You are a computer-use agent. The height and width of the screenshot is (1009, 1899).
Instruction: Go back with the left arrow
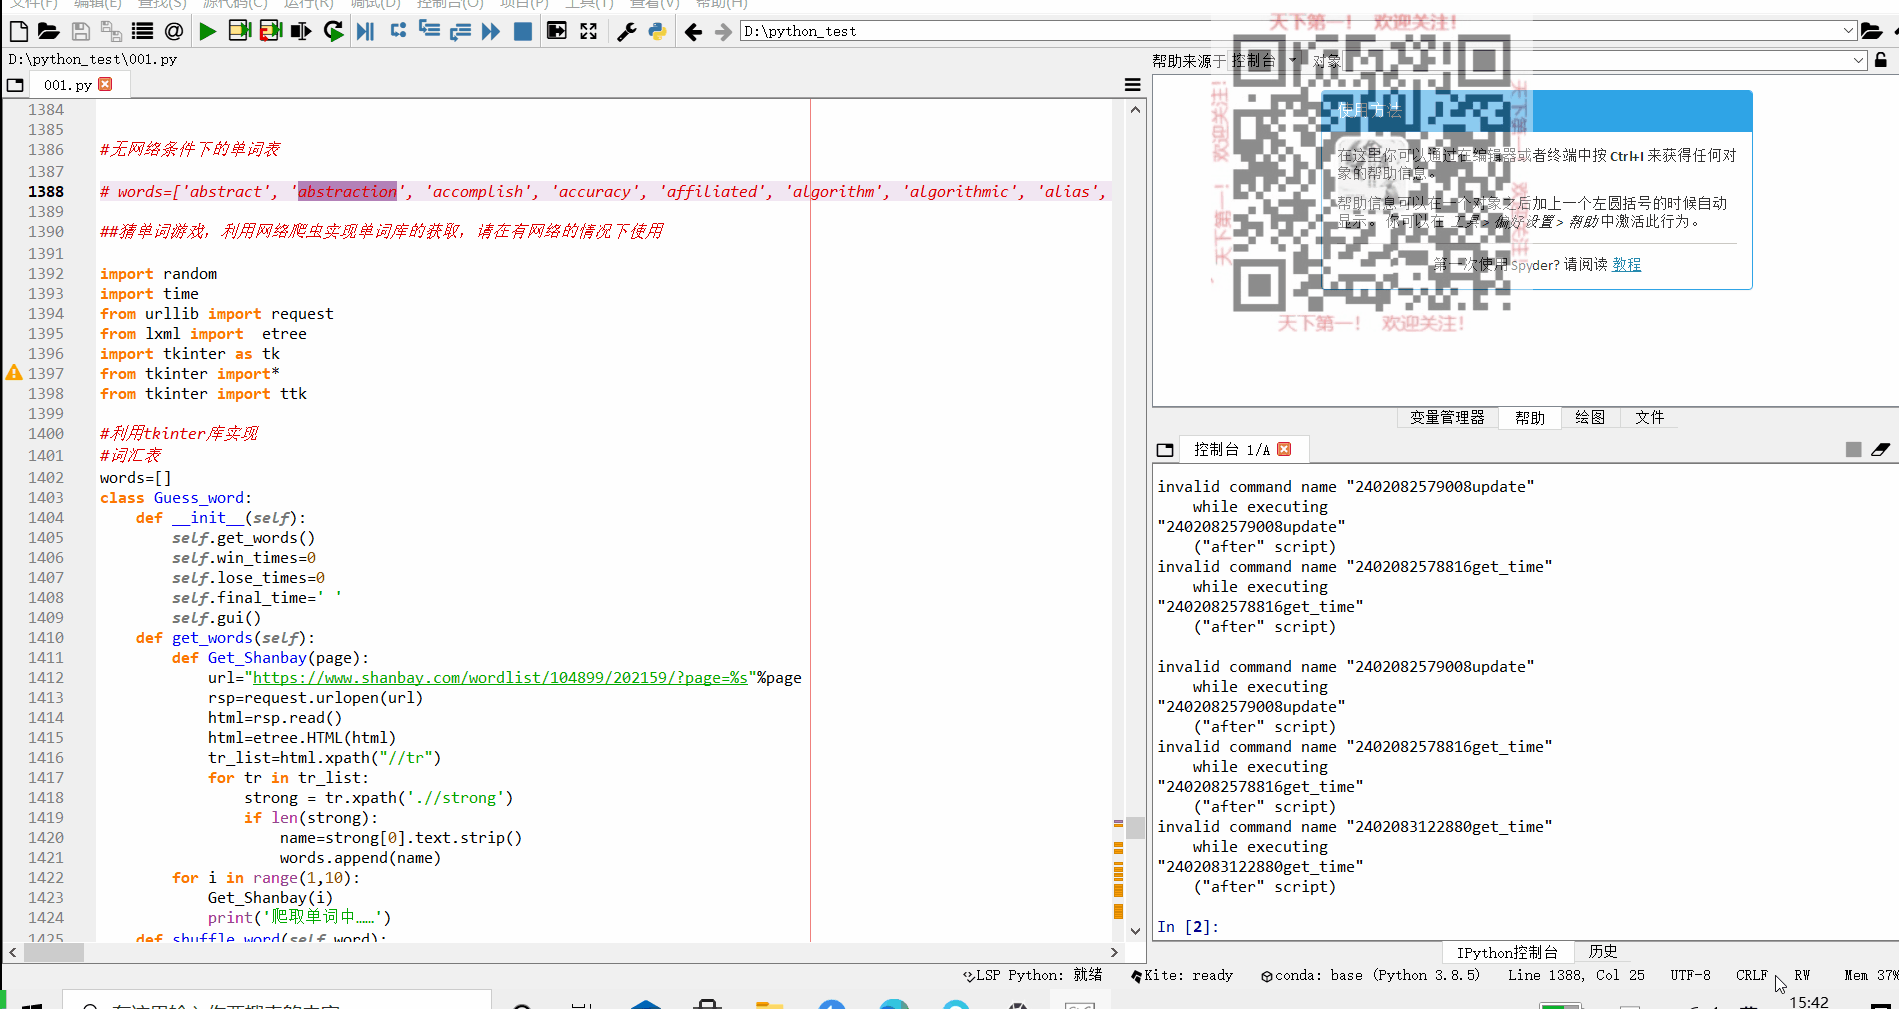pyautogui.click(x=693, y=31)
